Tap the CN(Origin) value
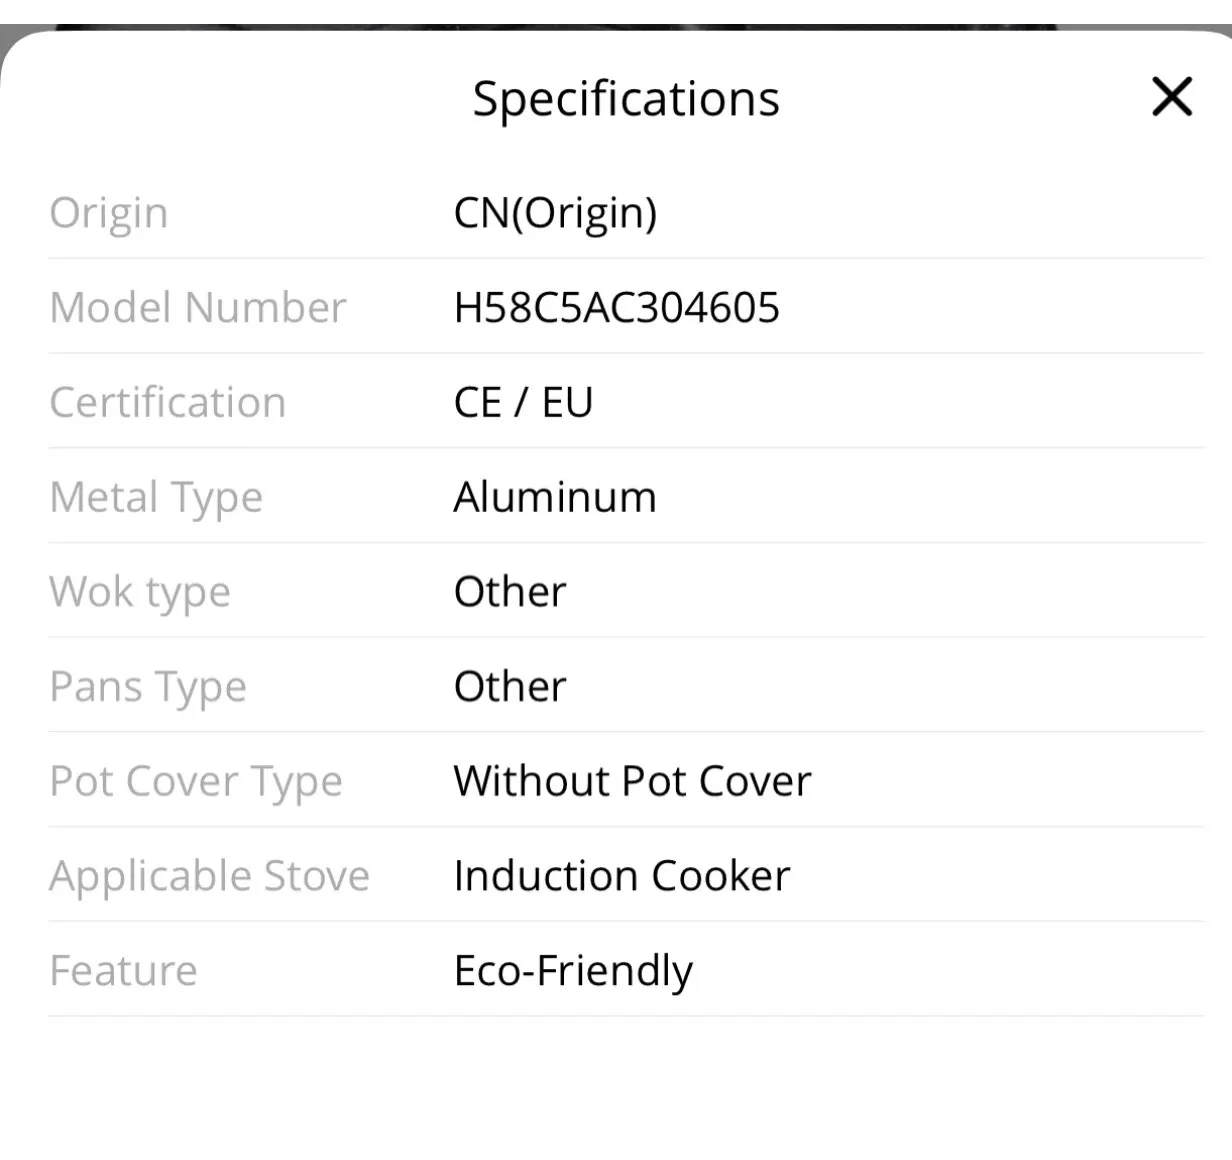1232x1160 pixels. pyautogui.click(x=555, y=213)
